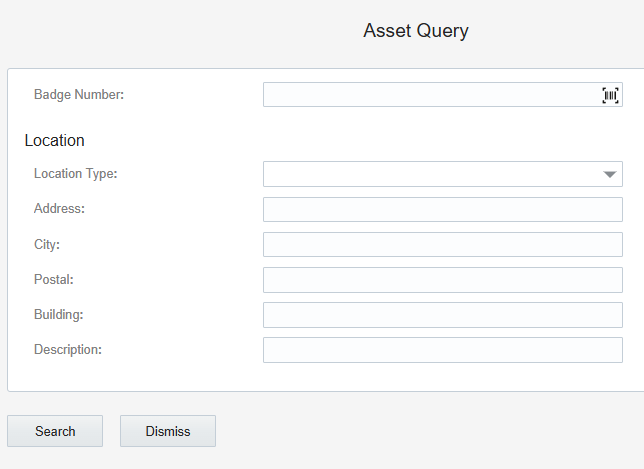Click the "Postal:" field label

tap(54, 280)
